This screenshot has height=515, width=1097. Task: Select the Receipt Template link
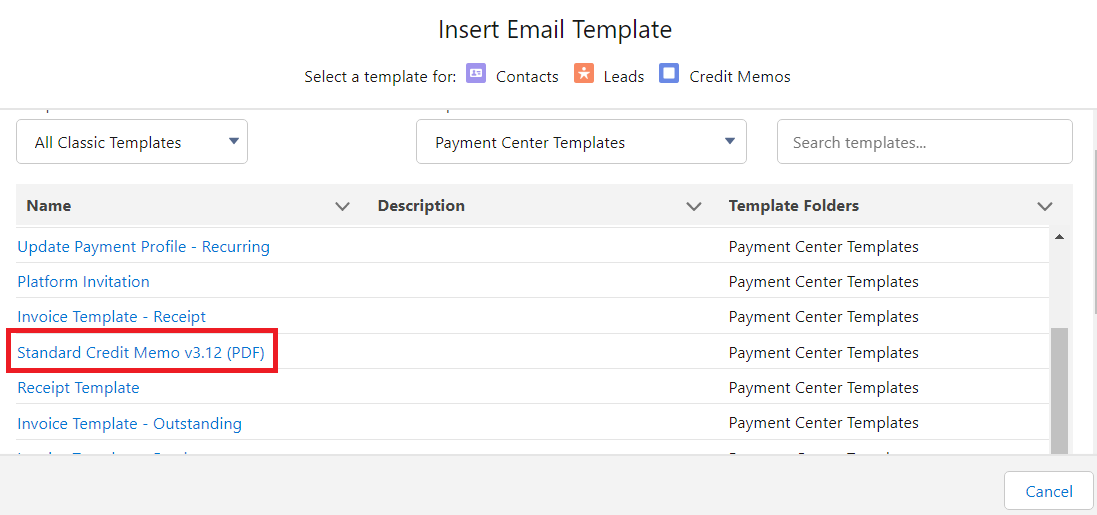[x=79, y=388]
